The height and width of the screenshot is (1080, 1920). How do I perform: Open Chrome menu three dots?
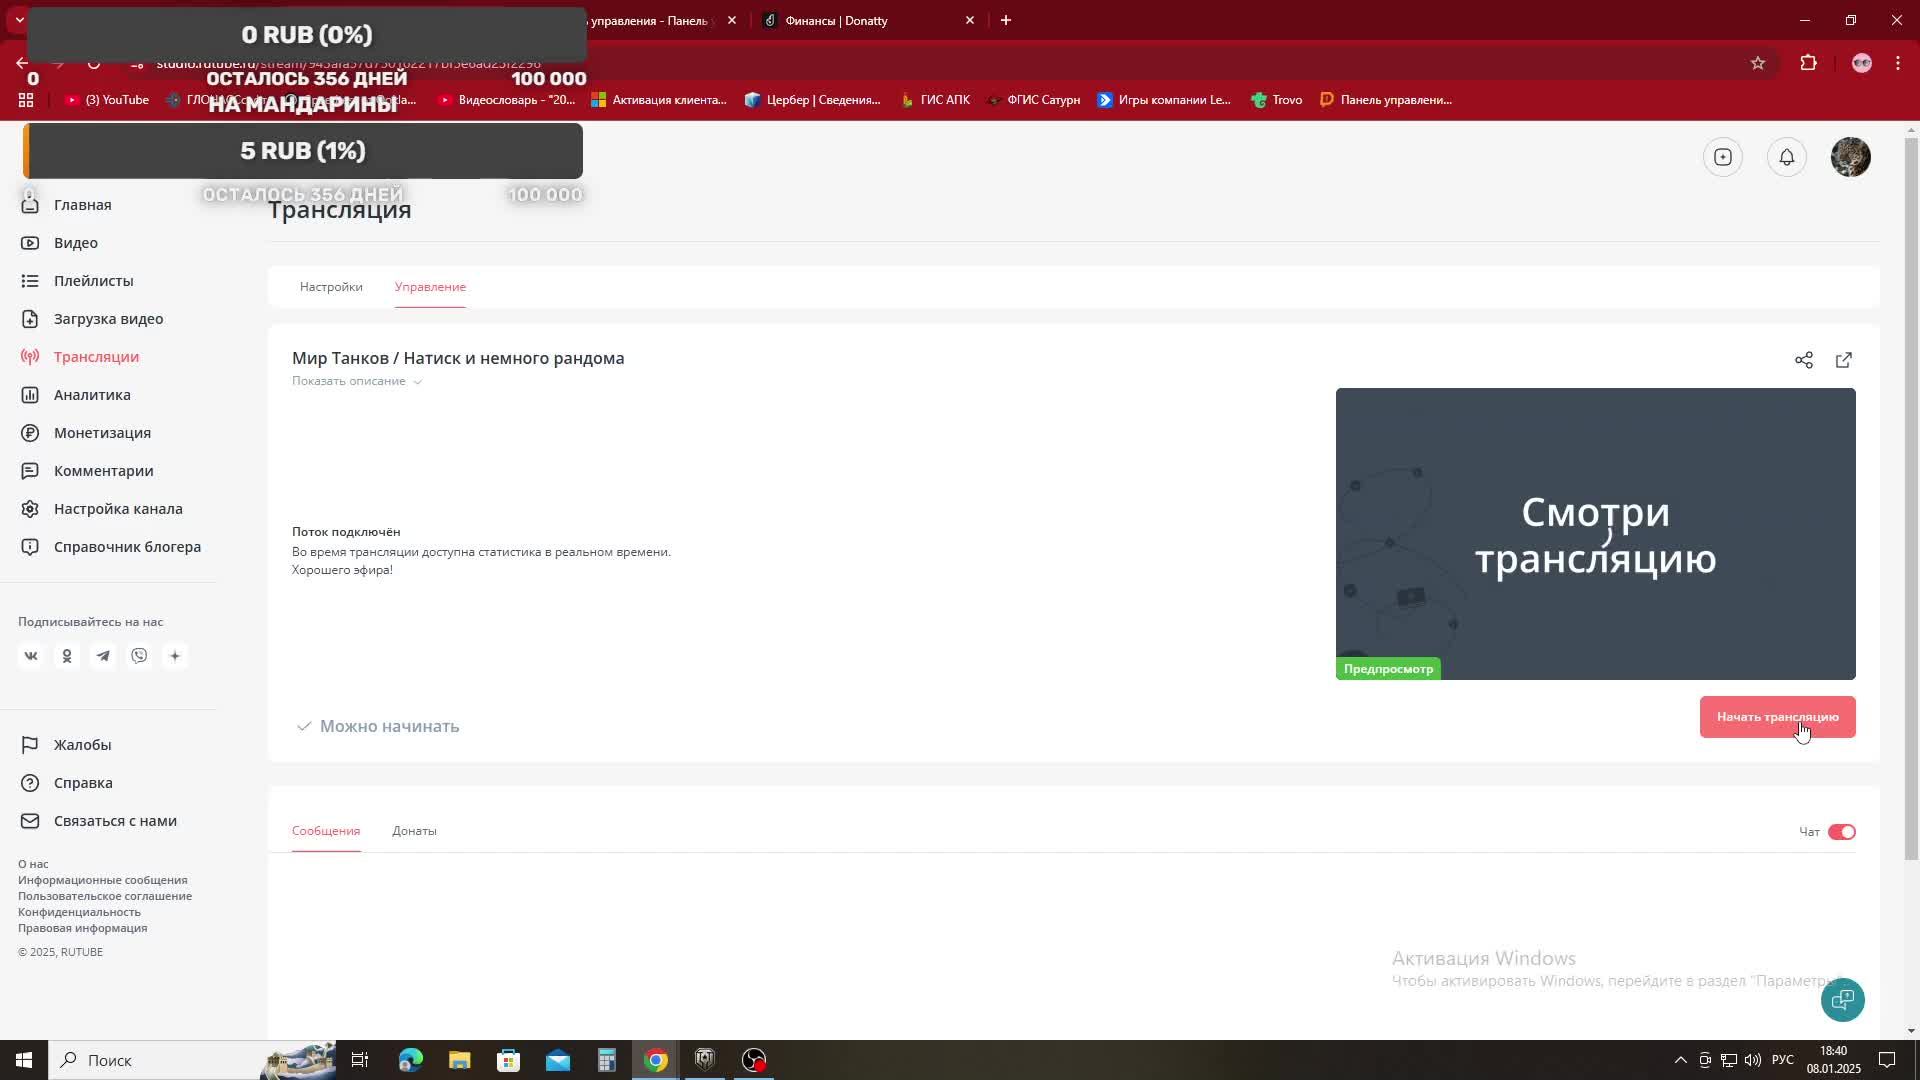click(1897, 63)
